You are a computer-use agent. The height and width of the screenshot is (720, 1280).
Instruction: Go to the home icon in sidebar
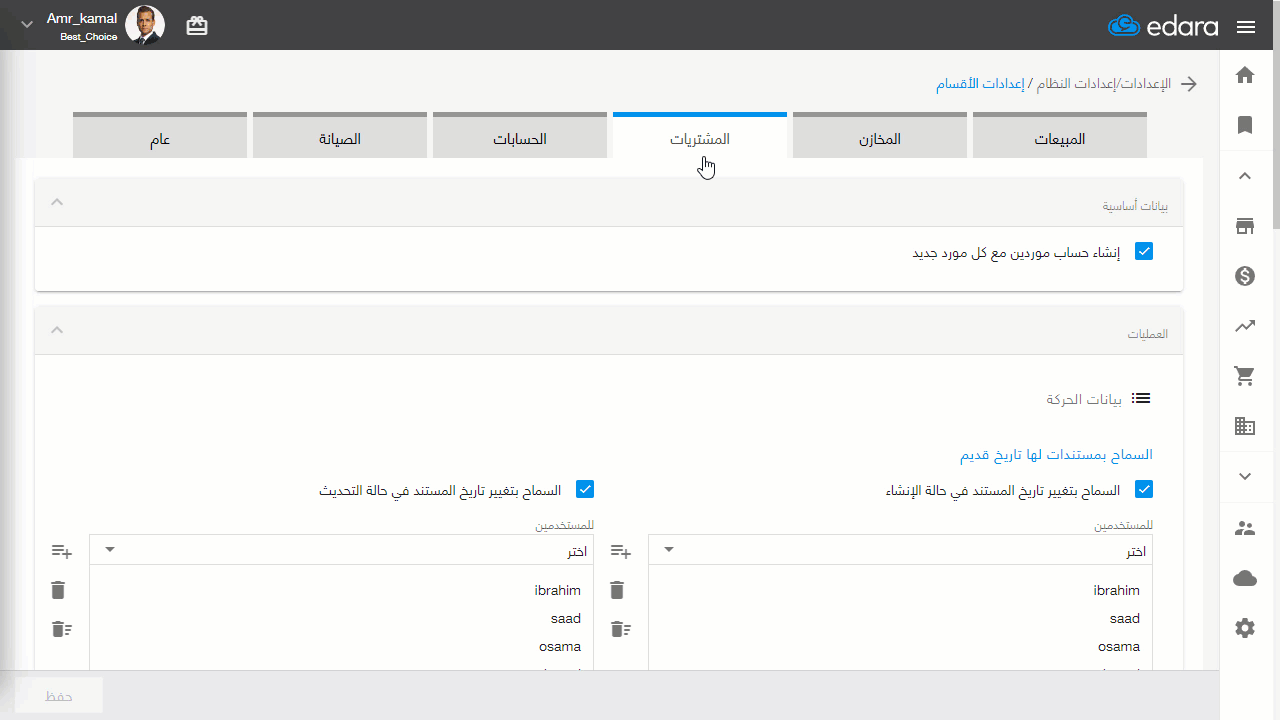(x=1245, y=75)
